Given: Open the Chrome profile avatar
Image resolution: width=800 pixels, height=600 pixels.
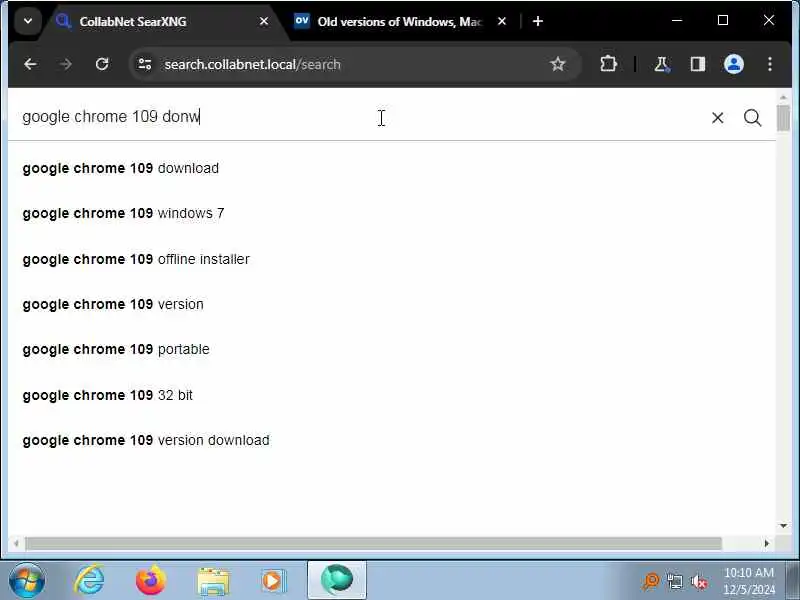Looking at the screenshot, I should click(734, 64).
